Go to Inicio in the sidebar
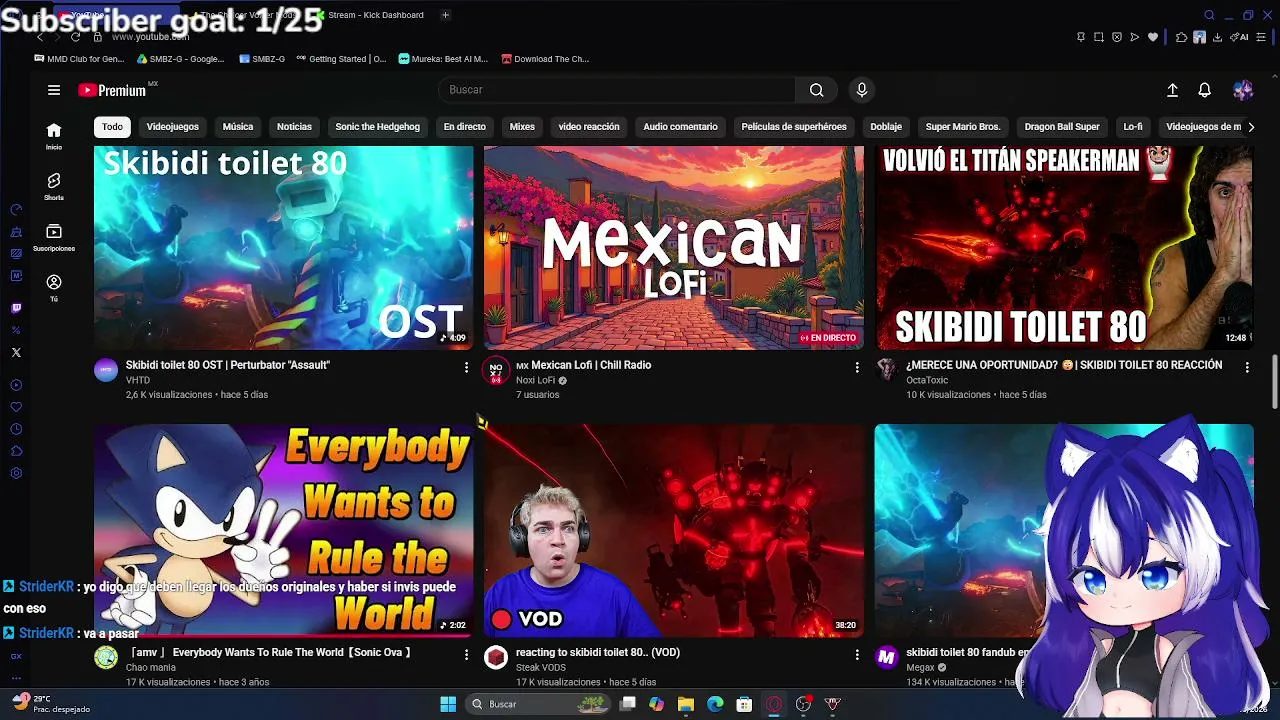Viewport: 1280px width, 720px height. [54, 136]
